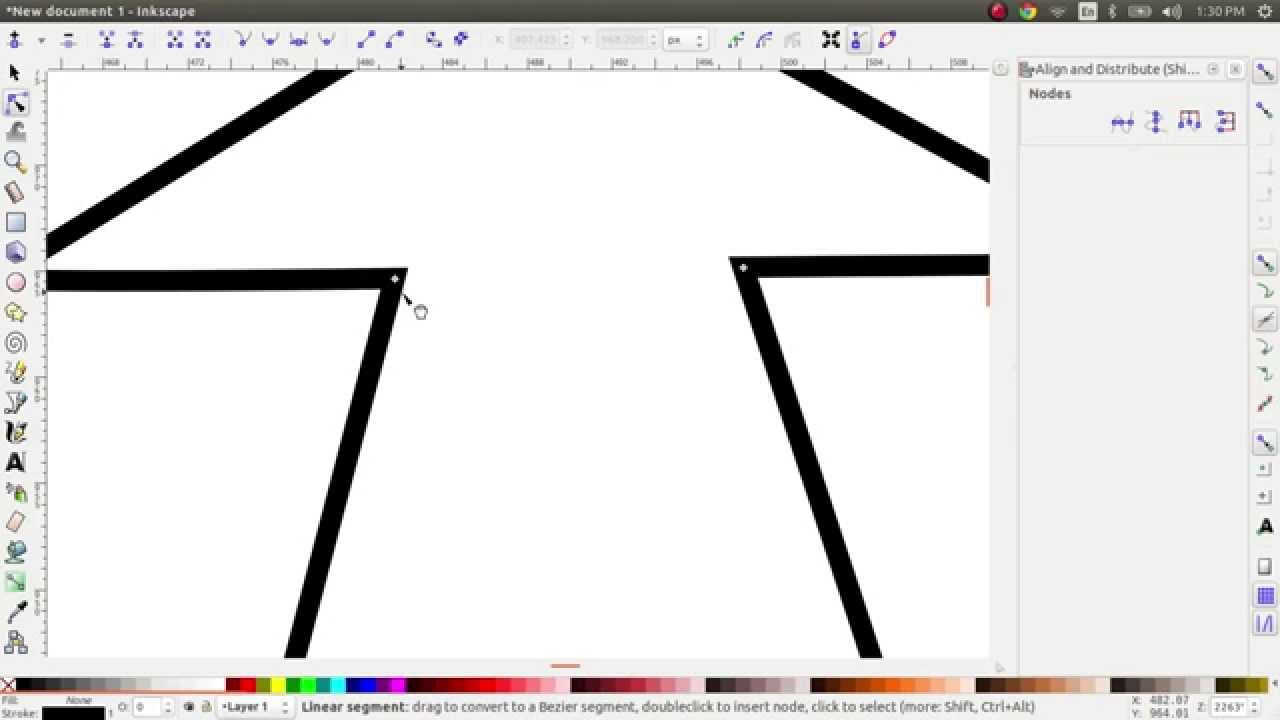Select the Rectangle tool
Viewport: 1280px width, 720px height.
15,222
